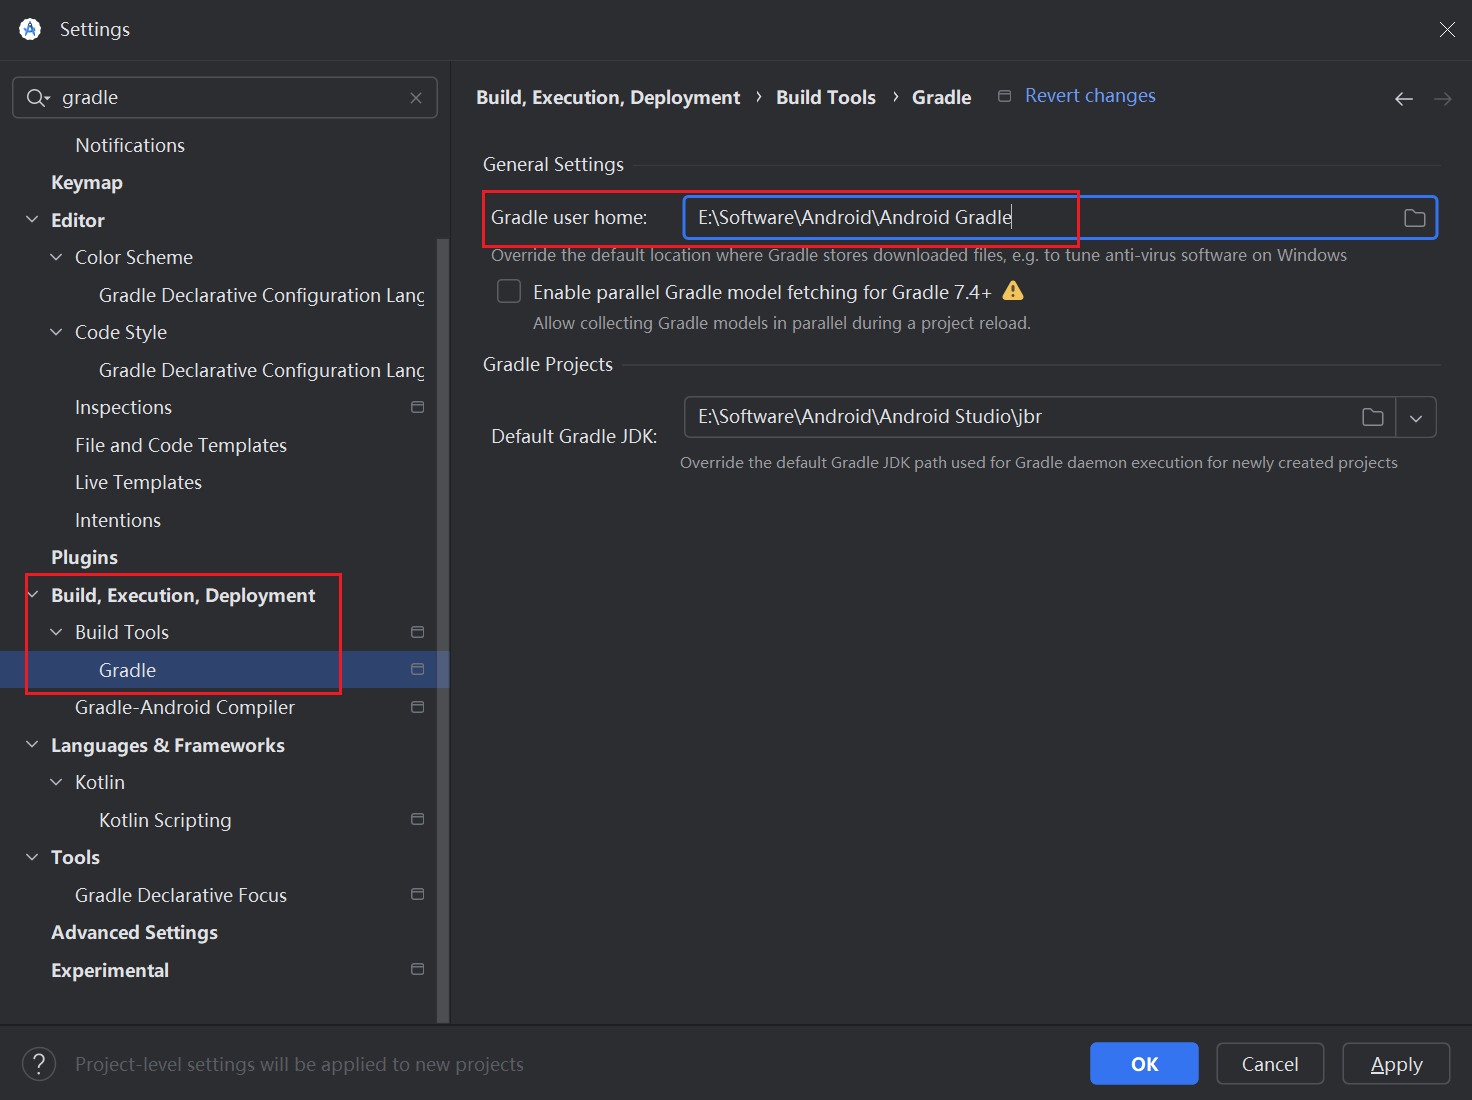
Task: Collapse the Languages & Frameworks section
Action: (32, 745)
